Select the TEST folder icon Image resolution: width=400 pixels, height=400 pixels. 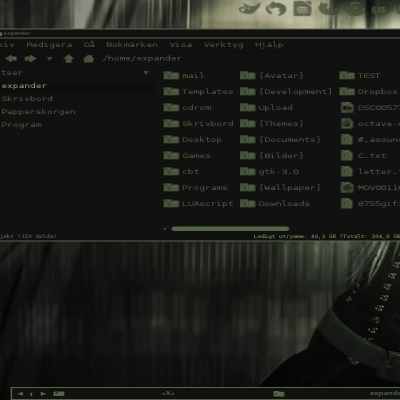[347, 76]
